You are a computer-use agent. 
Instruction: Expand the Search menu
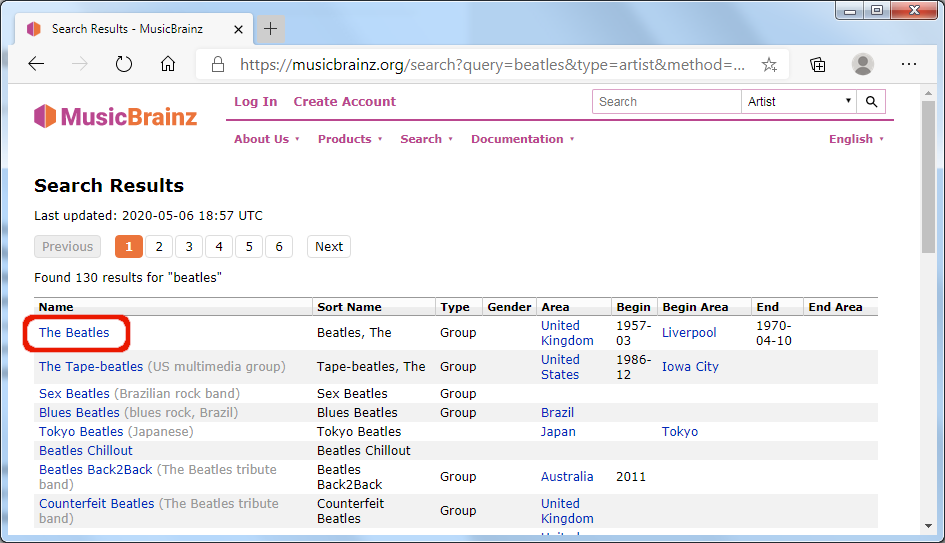pos(426,139)
